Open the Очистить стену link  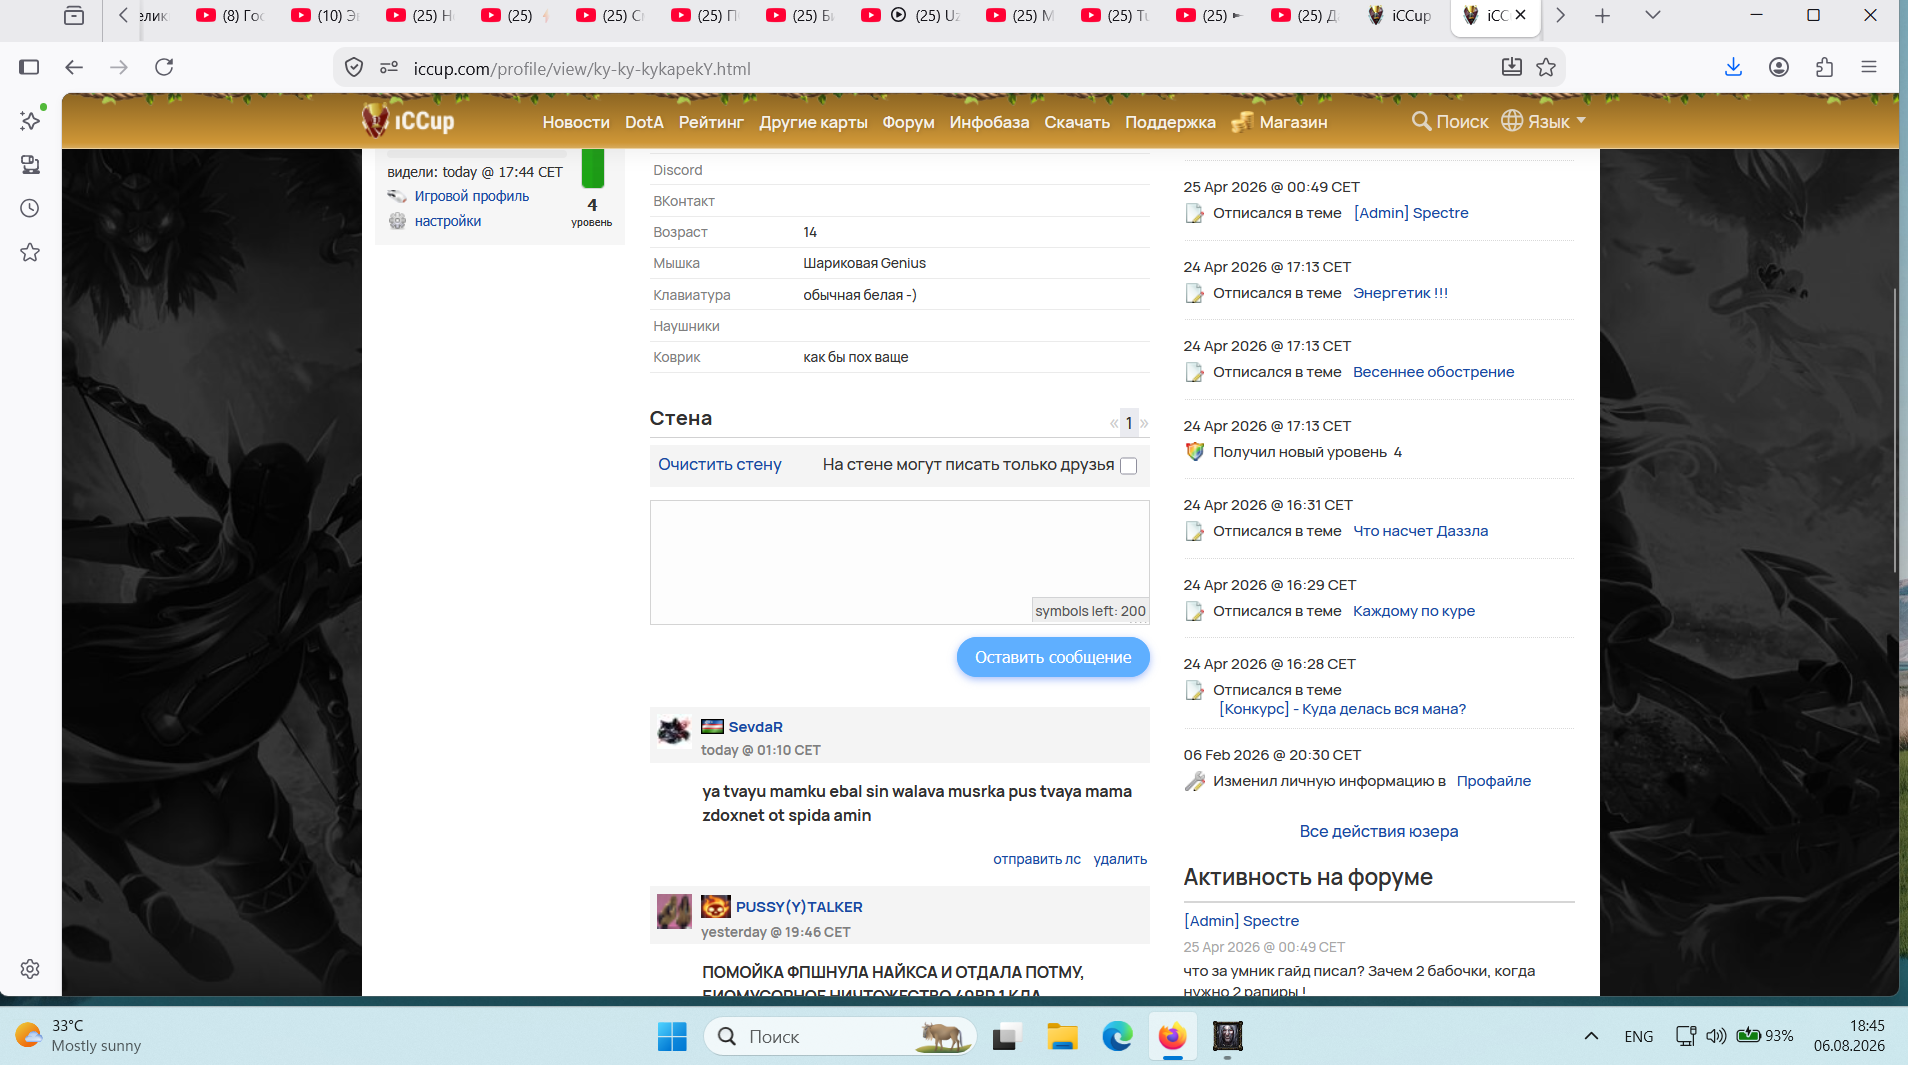click(x=720, y=464)
